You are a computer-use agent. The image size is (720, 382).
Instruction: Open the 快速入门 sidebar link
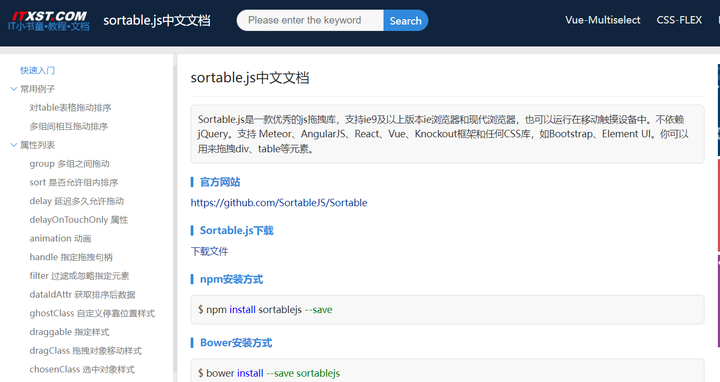click(37, 70)
